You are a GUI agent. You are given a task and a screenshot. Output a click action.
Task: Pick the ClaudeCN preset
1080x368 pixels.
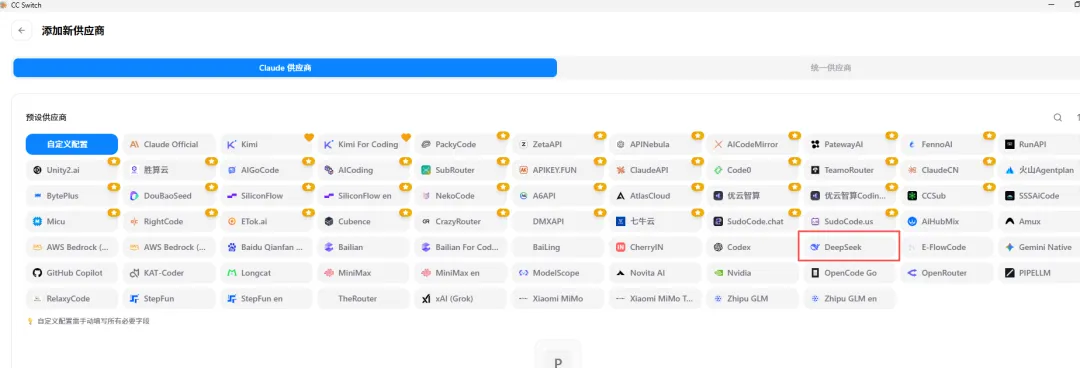pos(947,170)
